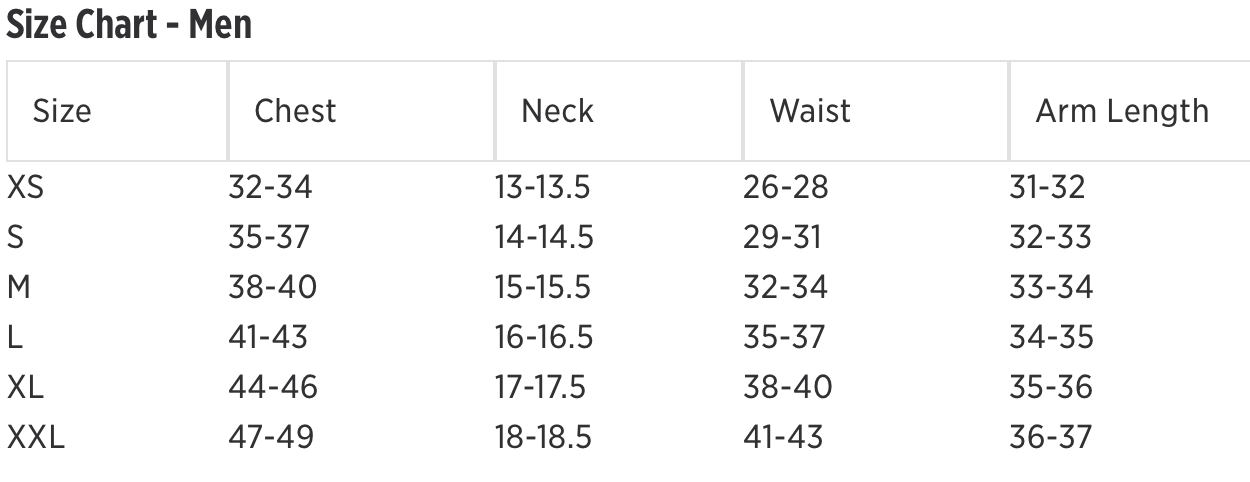1250x482 pixels.
Task: Click the Size Chart - Men heading
Action: (129, 25)
